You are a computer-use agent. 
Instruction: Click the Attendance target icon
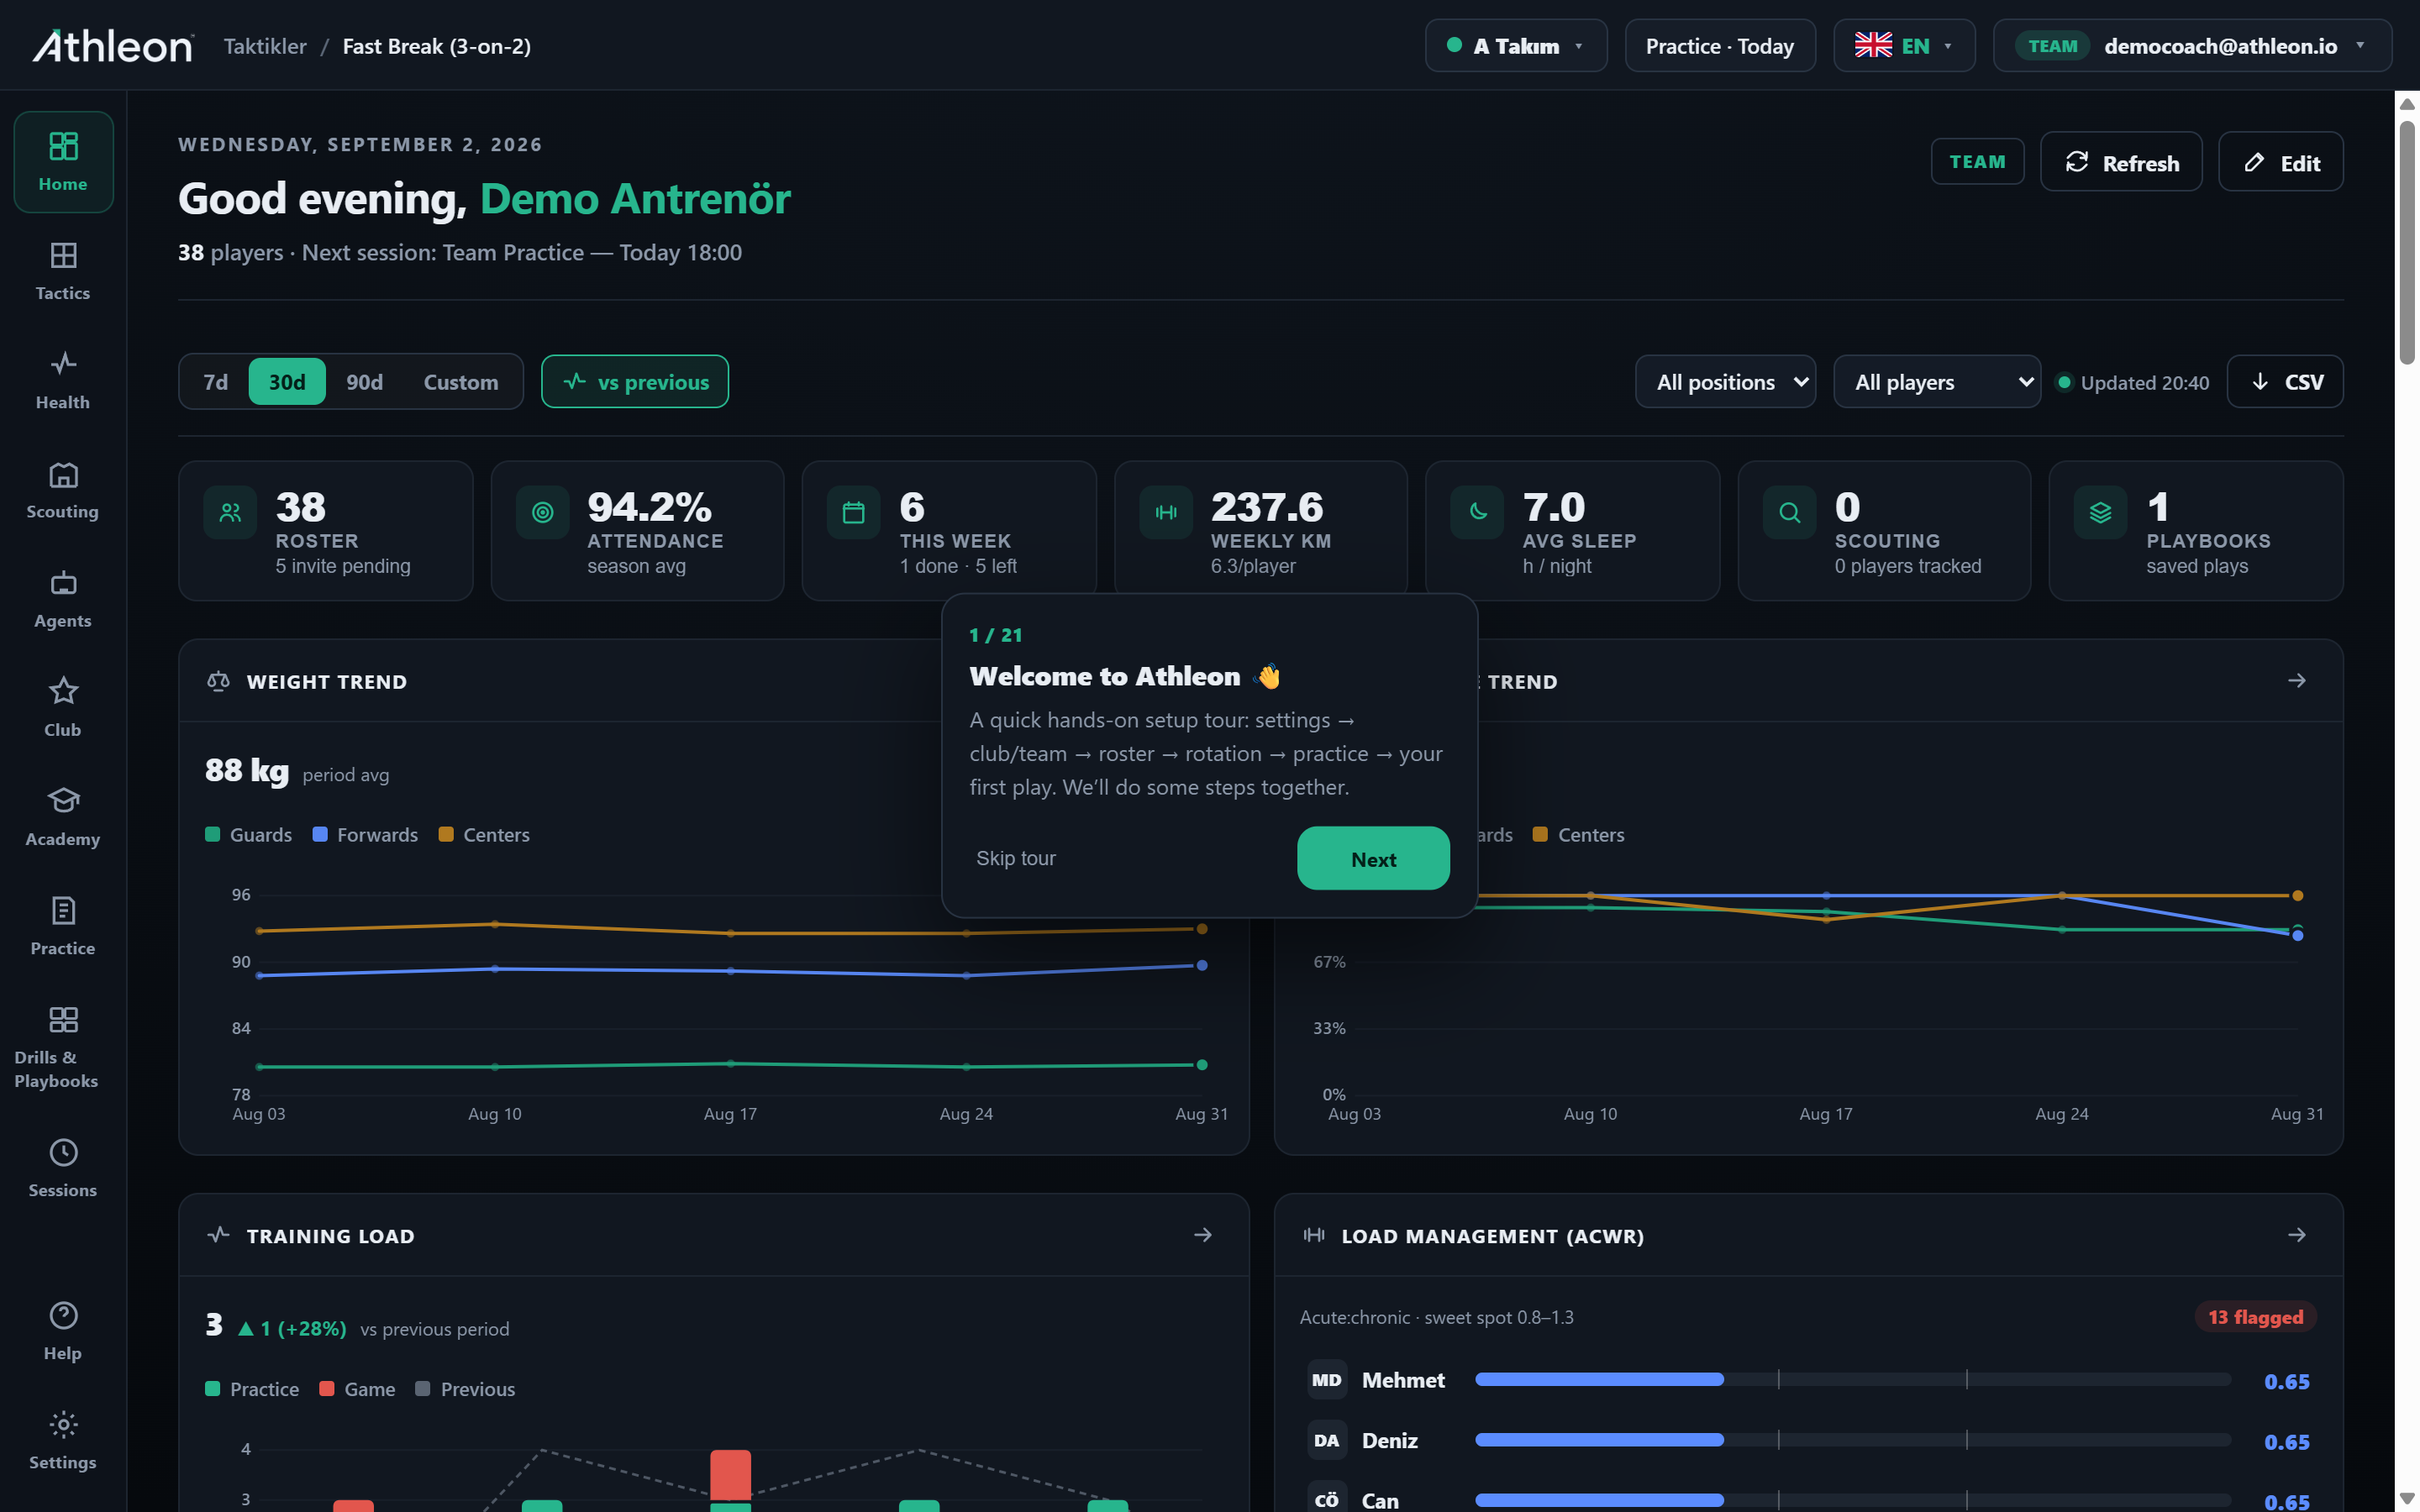[542, 512]
